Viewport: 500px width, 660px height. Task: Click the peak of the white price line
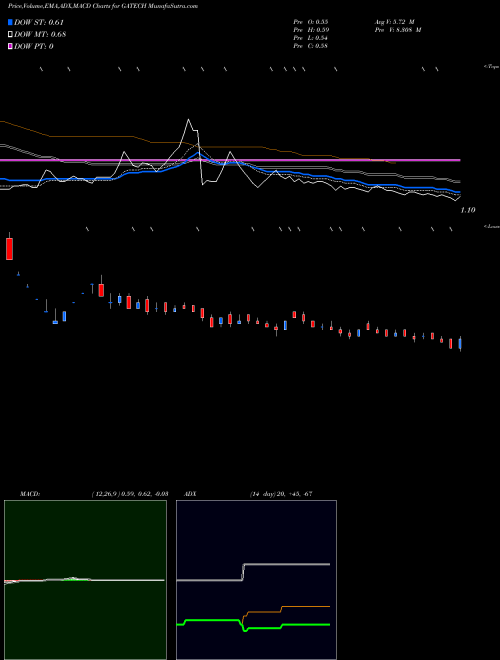[189, 120]
